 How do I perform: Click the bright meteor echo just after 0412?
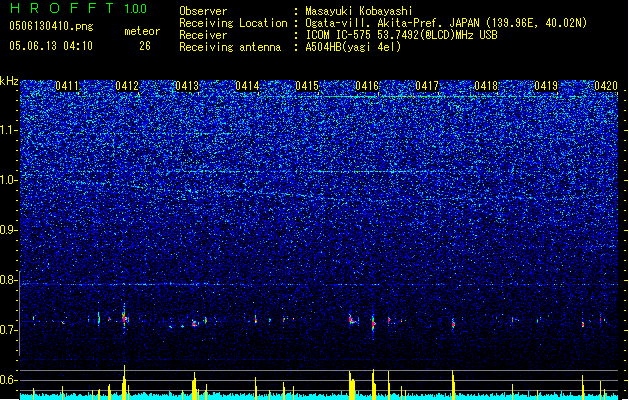pos(125,319)
